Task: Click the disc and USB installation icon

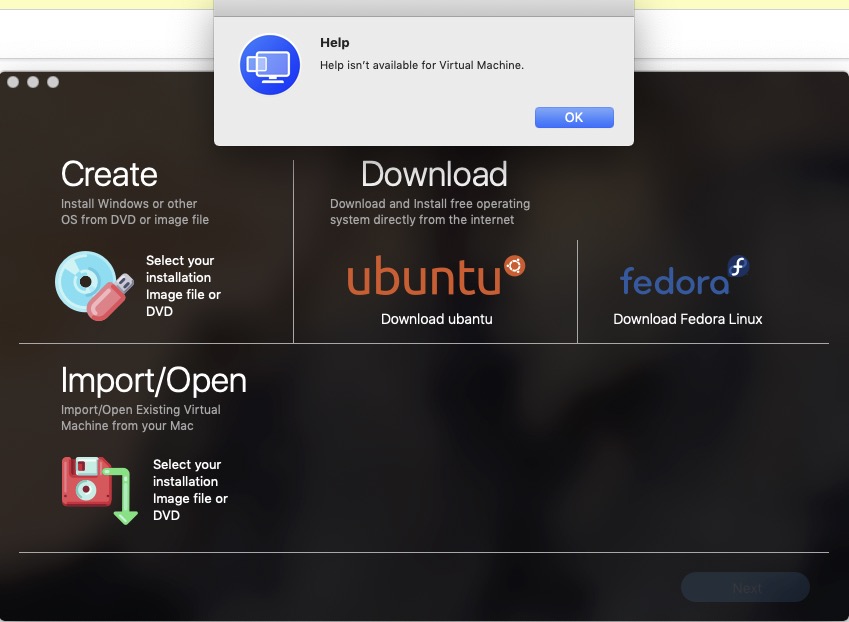Action: (x=94, y=285)
